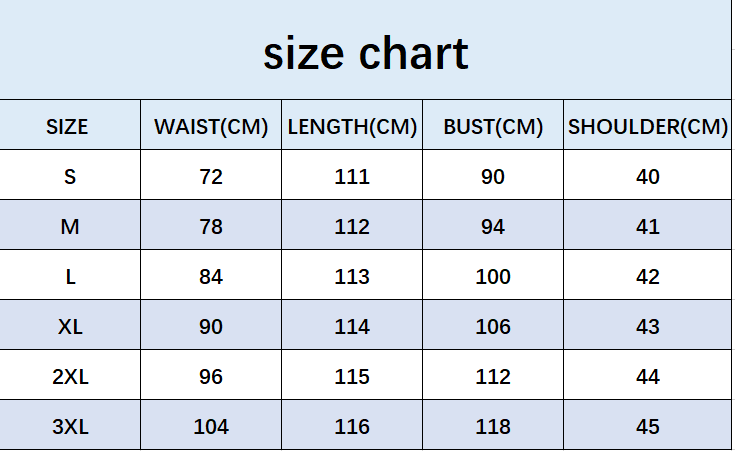Click the S size row label
The image size is (735, 451).
(x=70, y=177)
